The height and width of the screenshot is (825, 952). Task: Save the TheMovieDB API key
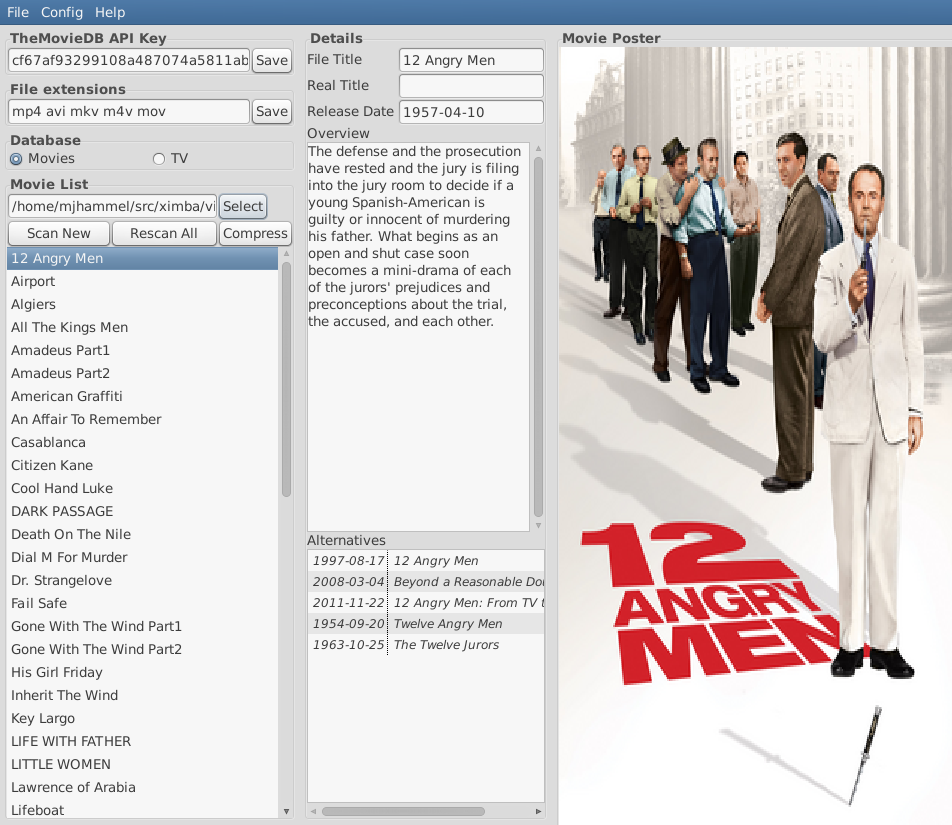pyautogui.click(x=271, y=60)
